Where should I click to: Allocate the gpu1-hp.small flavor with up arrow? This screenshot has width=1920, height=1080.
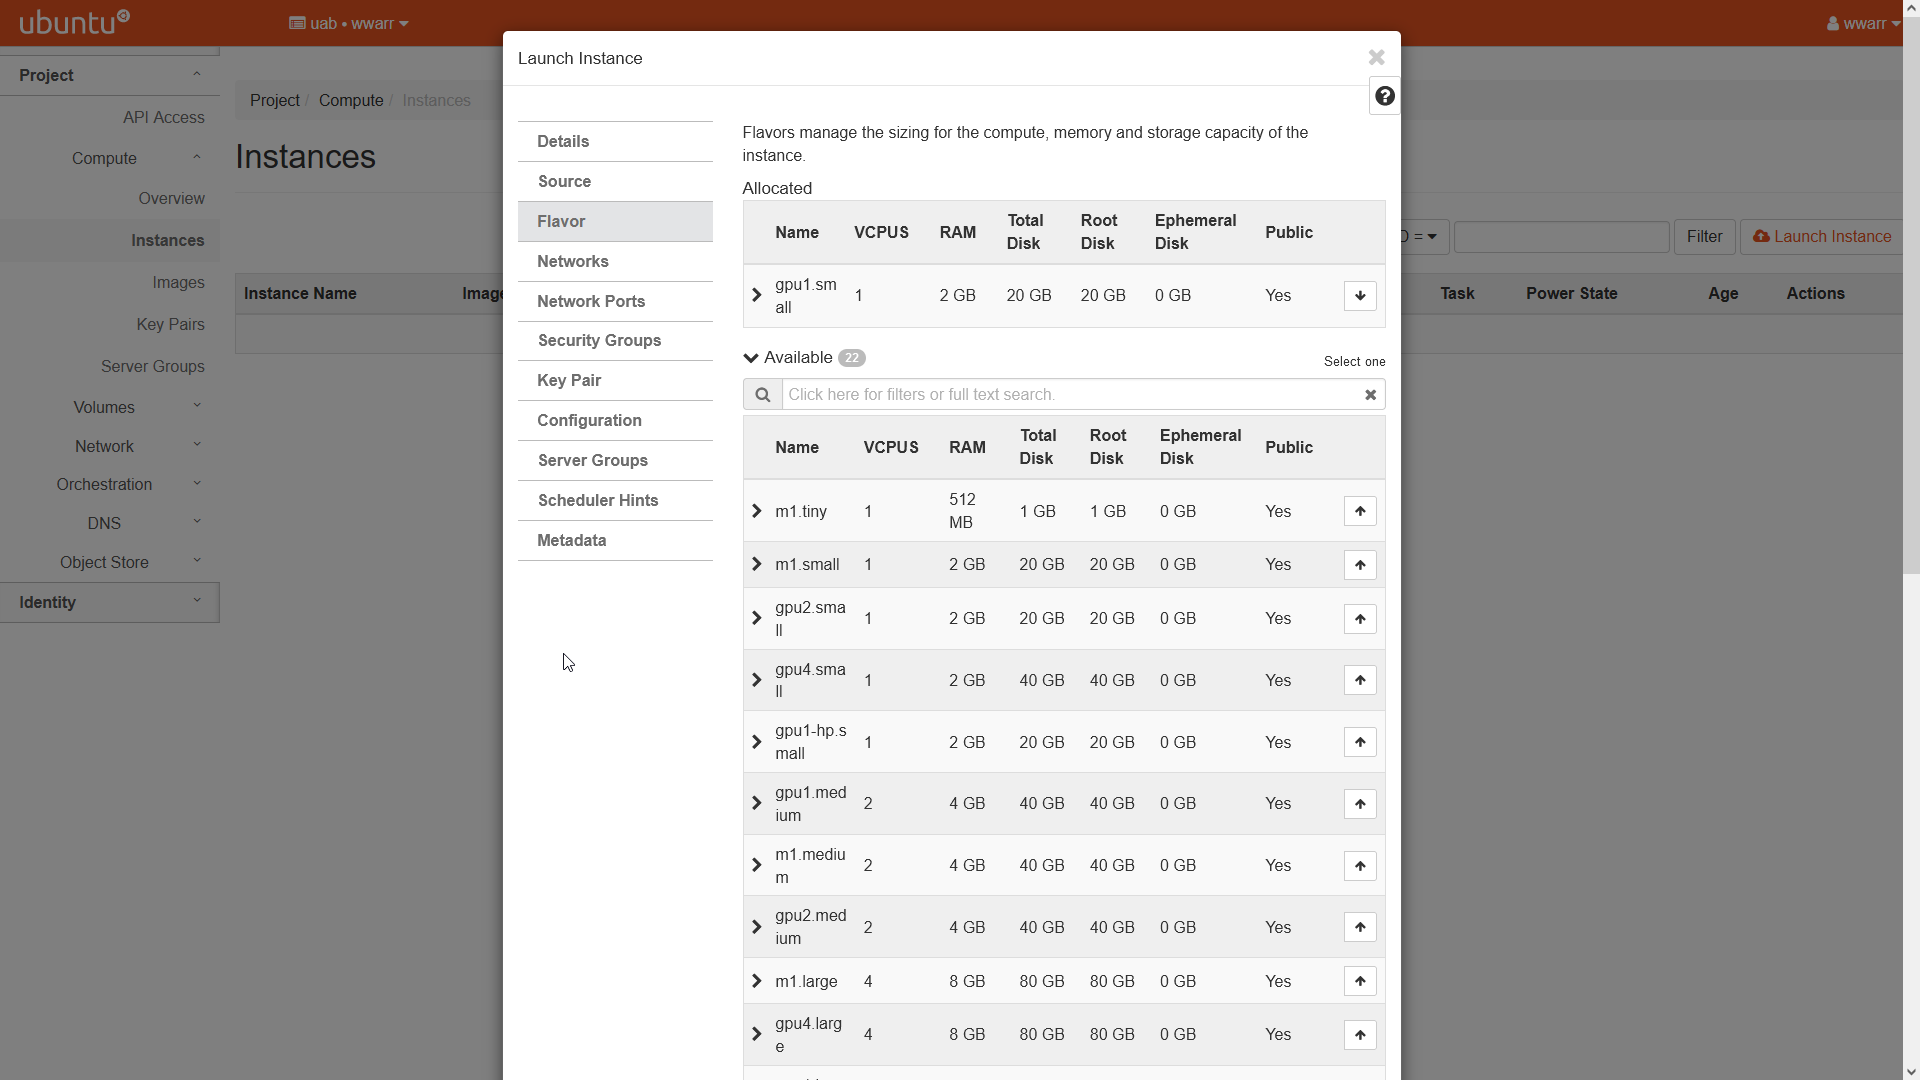[1360, 742]
